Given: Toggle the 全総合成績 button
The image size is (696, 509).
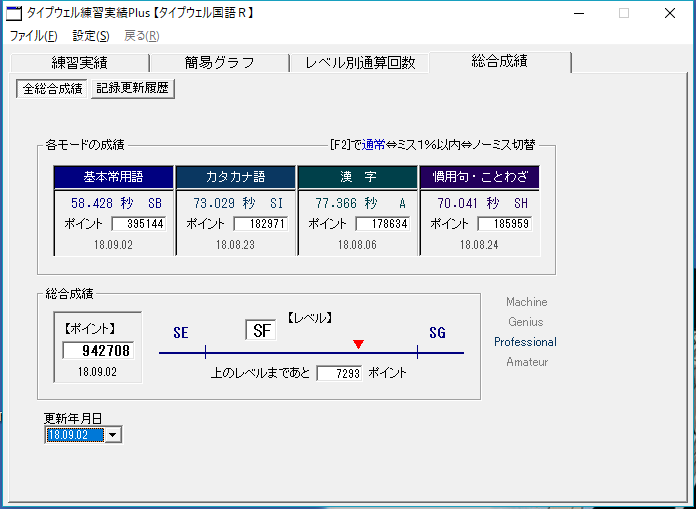Looking at the screenshot, I should tap(52, 88).
